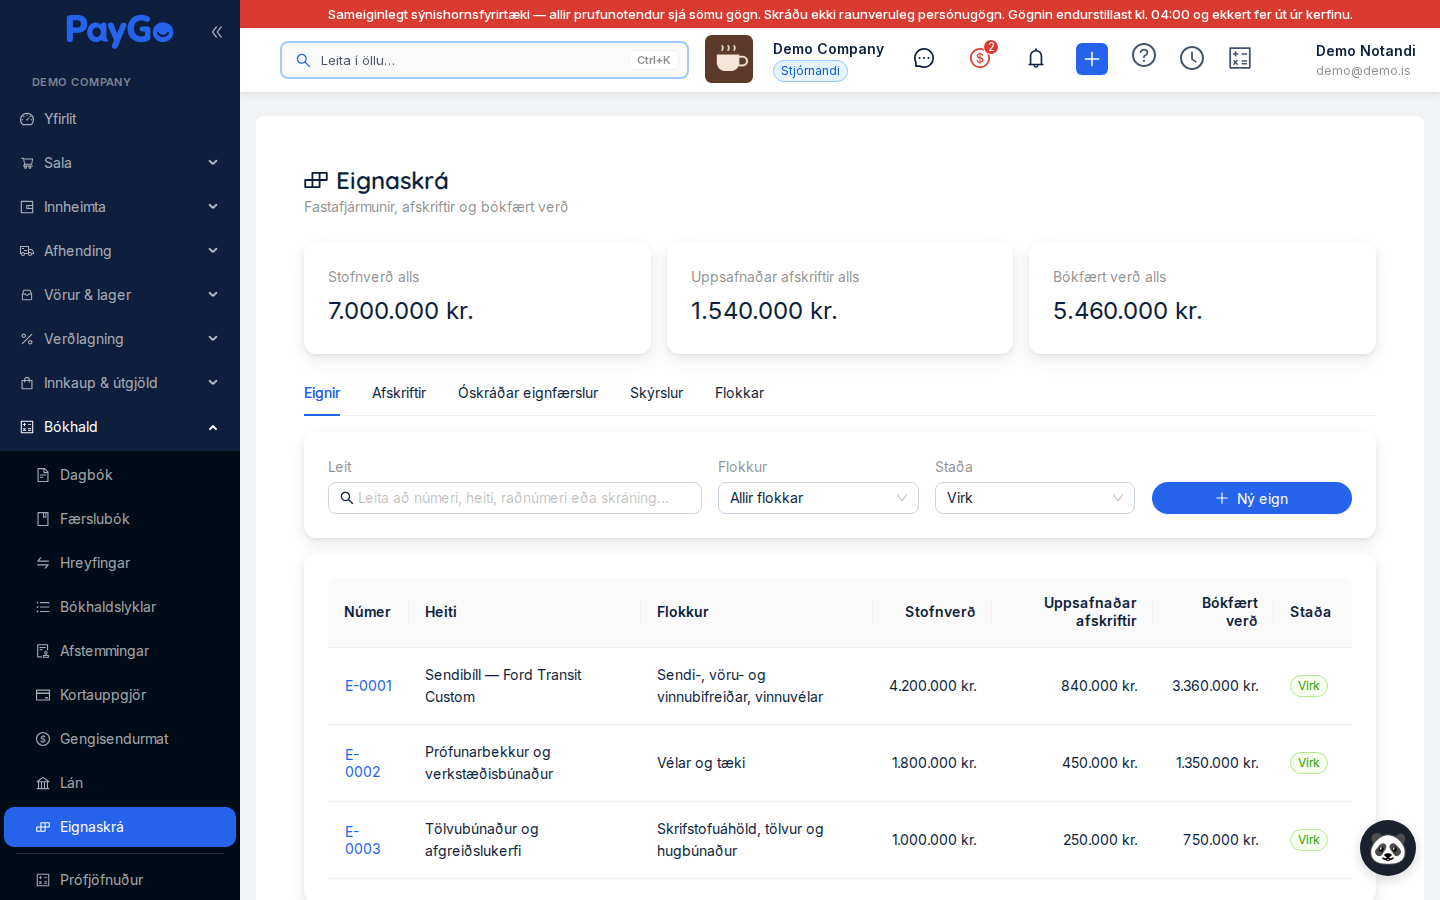Open the Staða dropdown filter

[x=1035, y=498]
